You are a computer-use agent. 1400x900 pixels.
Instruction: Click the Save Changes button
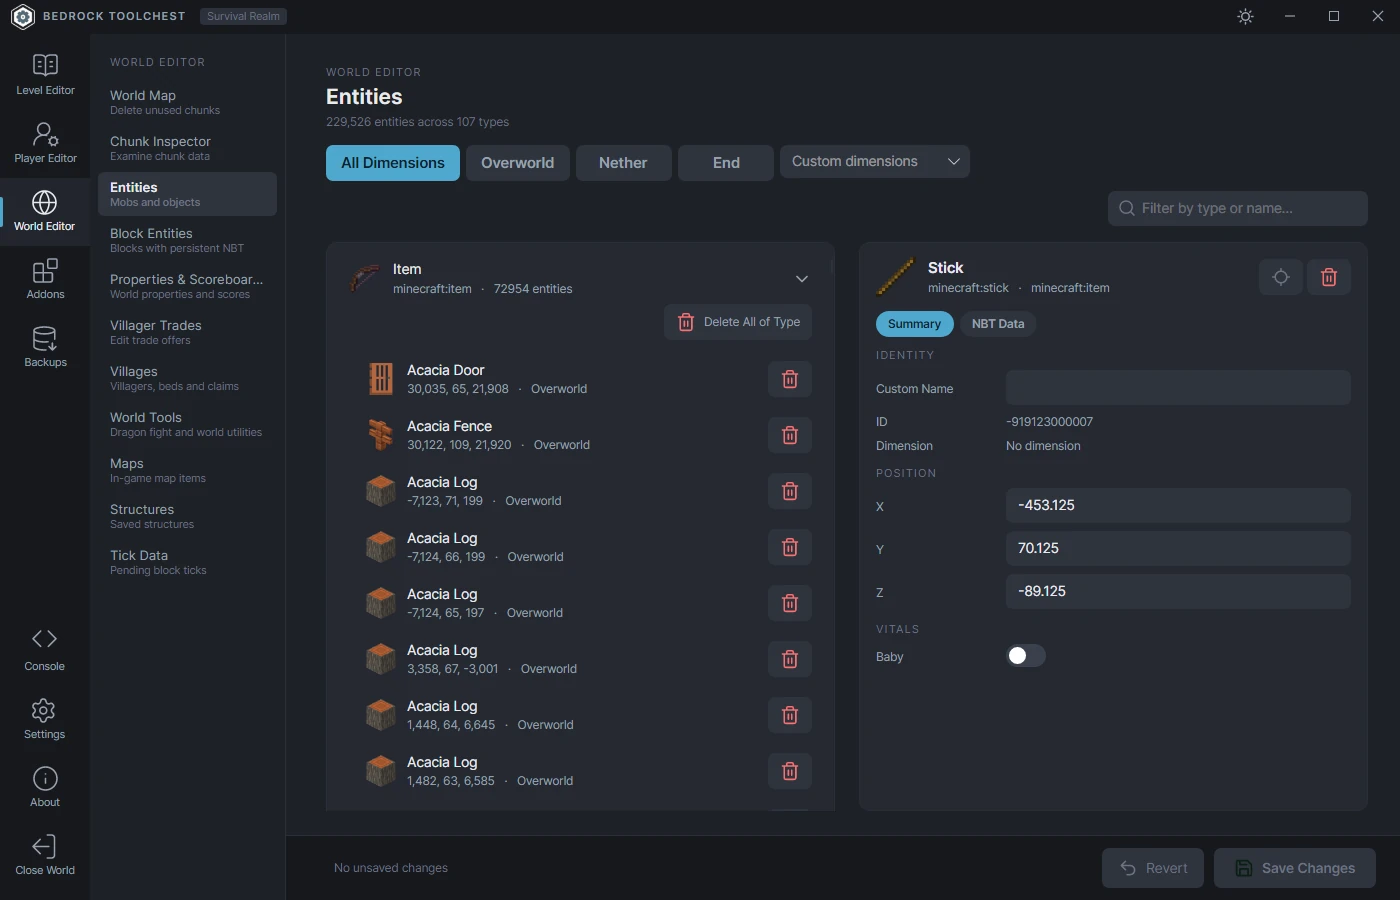point(1295,868)
